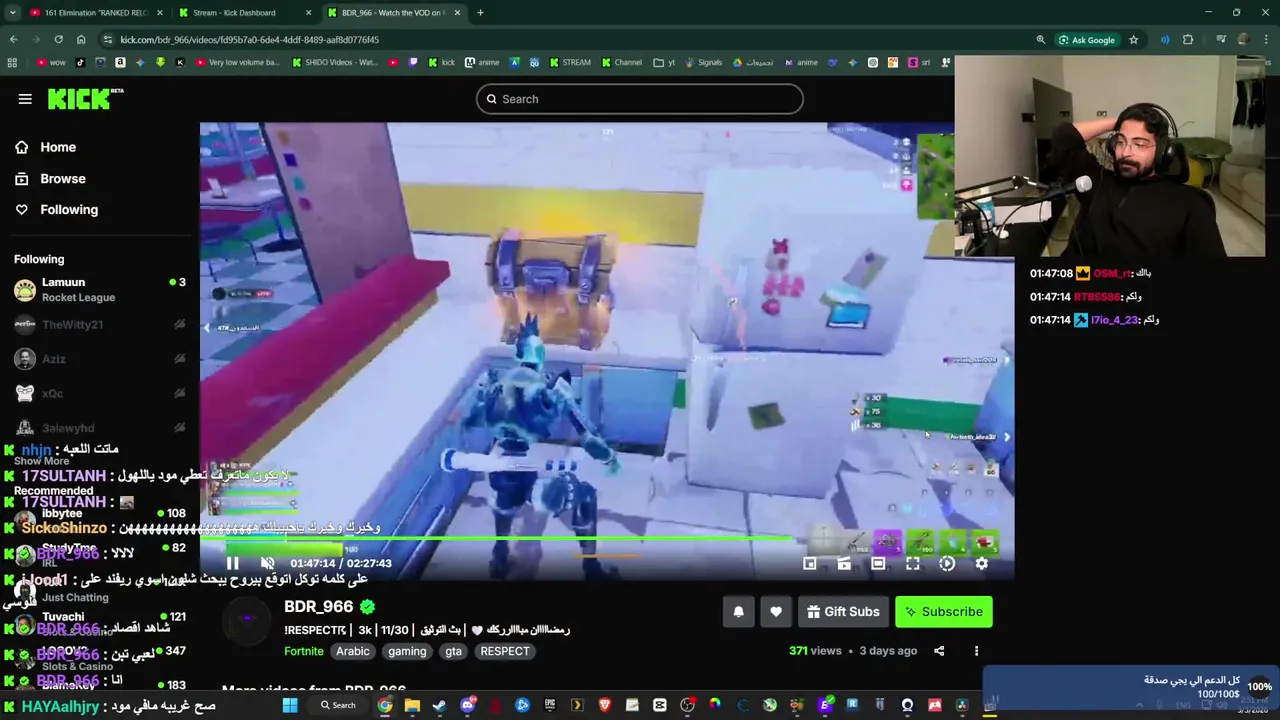Bookmark this page with the star icon
The width and height of the screenshot is (1280, 720).
coord(1133,39)
